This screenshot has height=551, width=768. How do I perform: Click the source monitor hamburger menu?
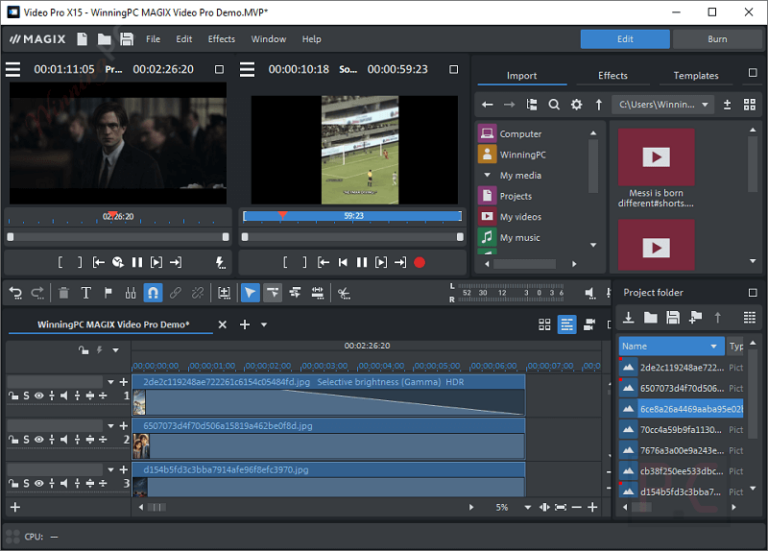click(x=247, y=69)
